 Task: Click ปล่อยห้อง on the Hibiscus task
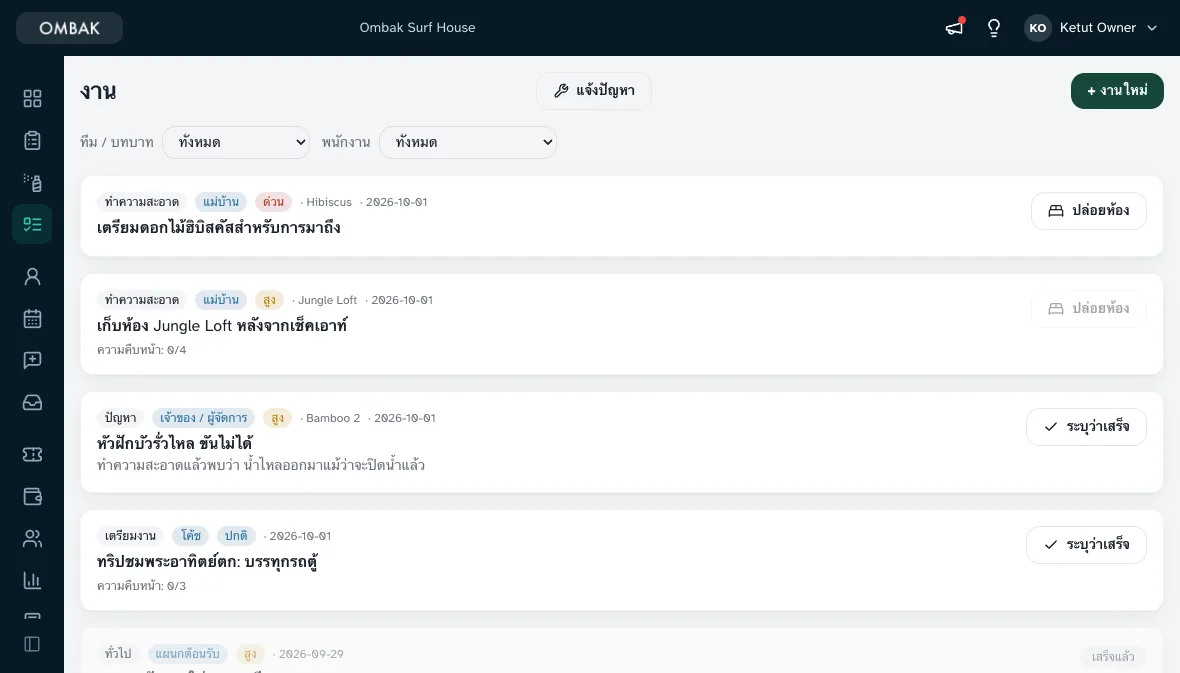(1089, 211)
